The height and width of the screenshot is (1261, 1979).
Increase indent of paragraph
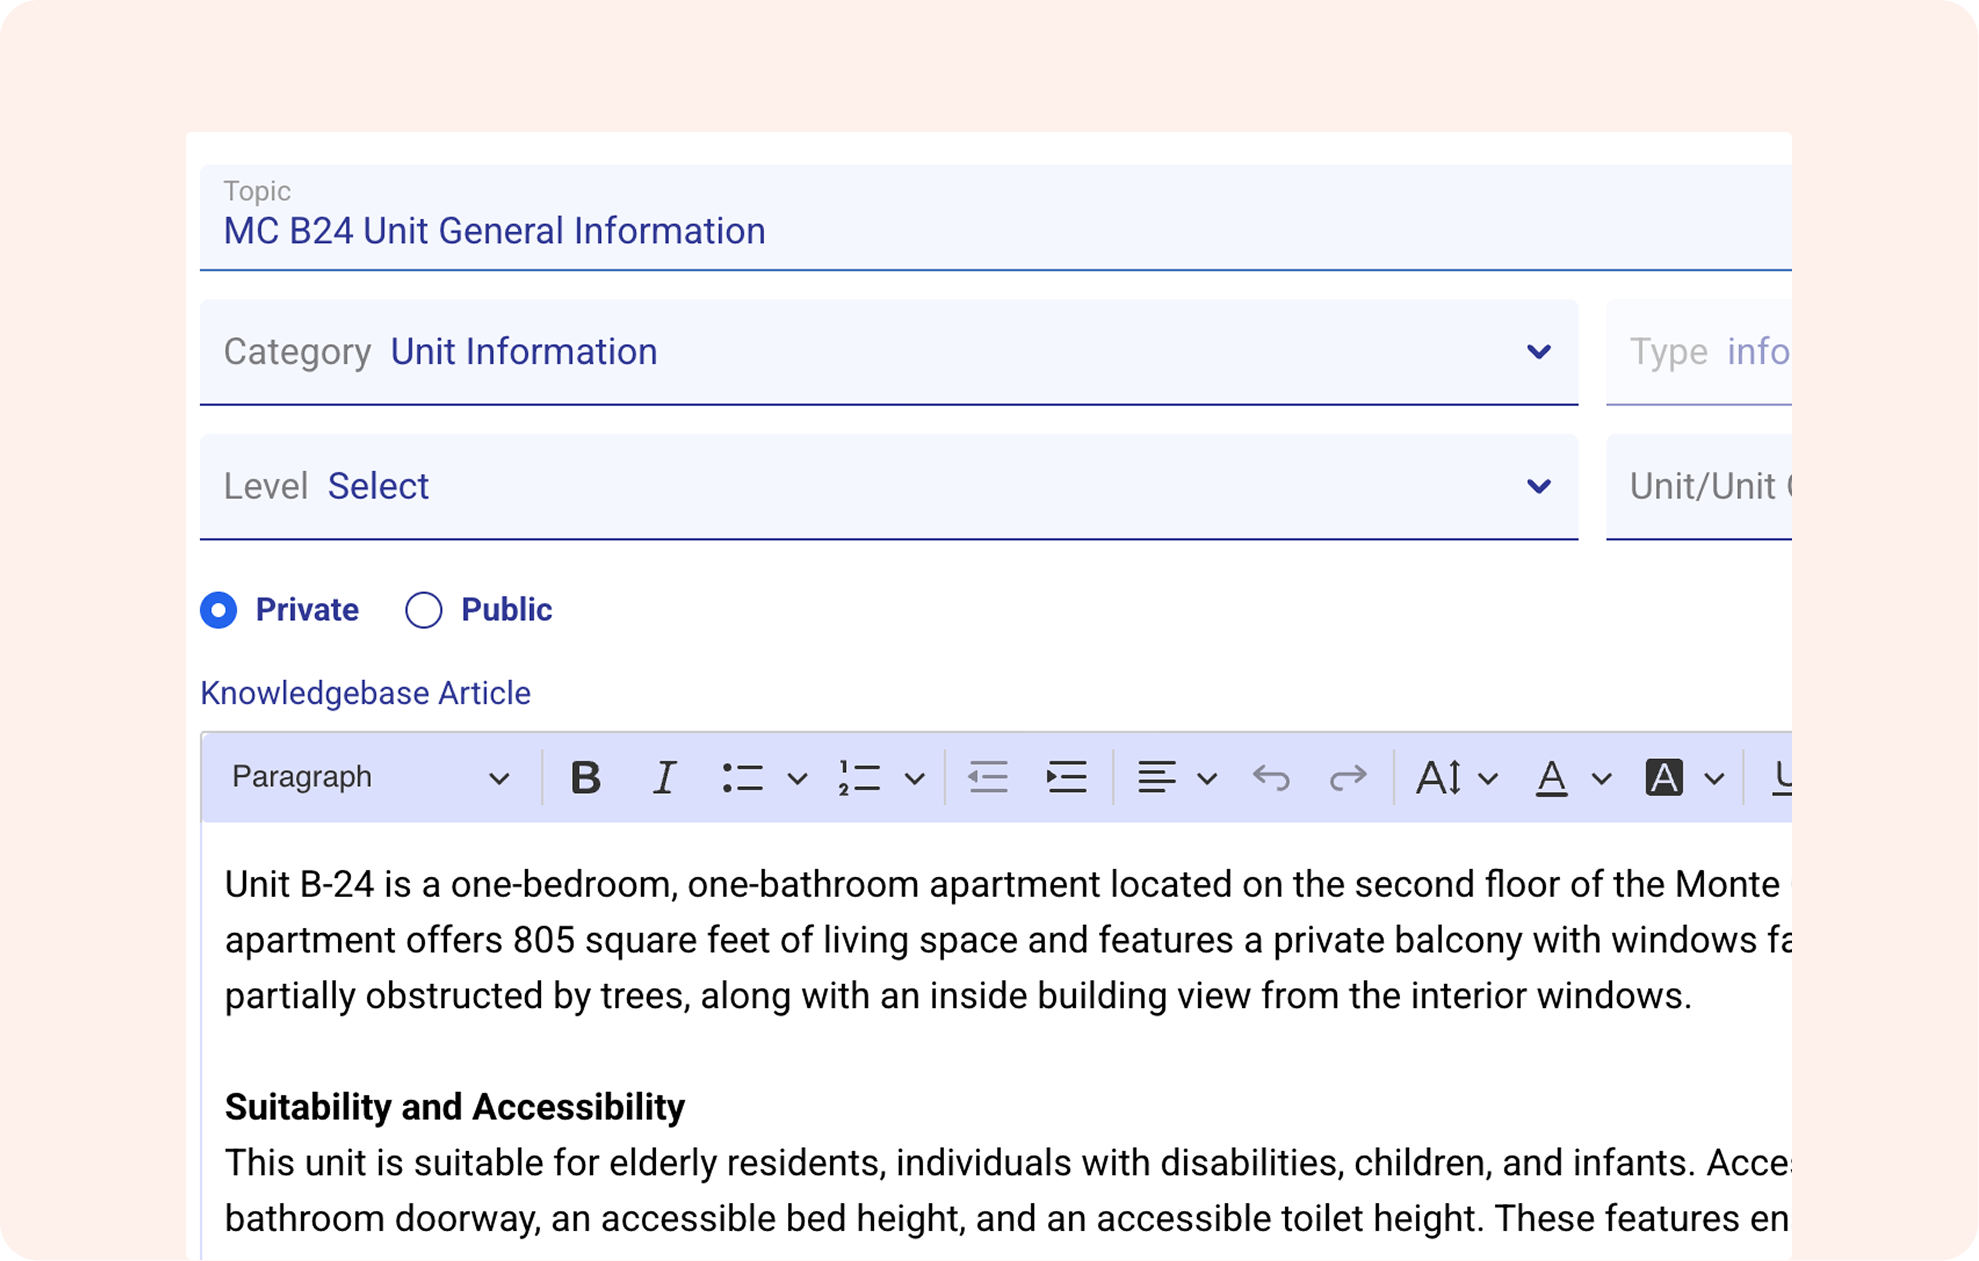point(1066,777)
